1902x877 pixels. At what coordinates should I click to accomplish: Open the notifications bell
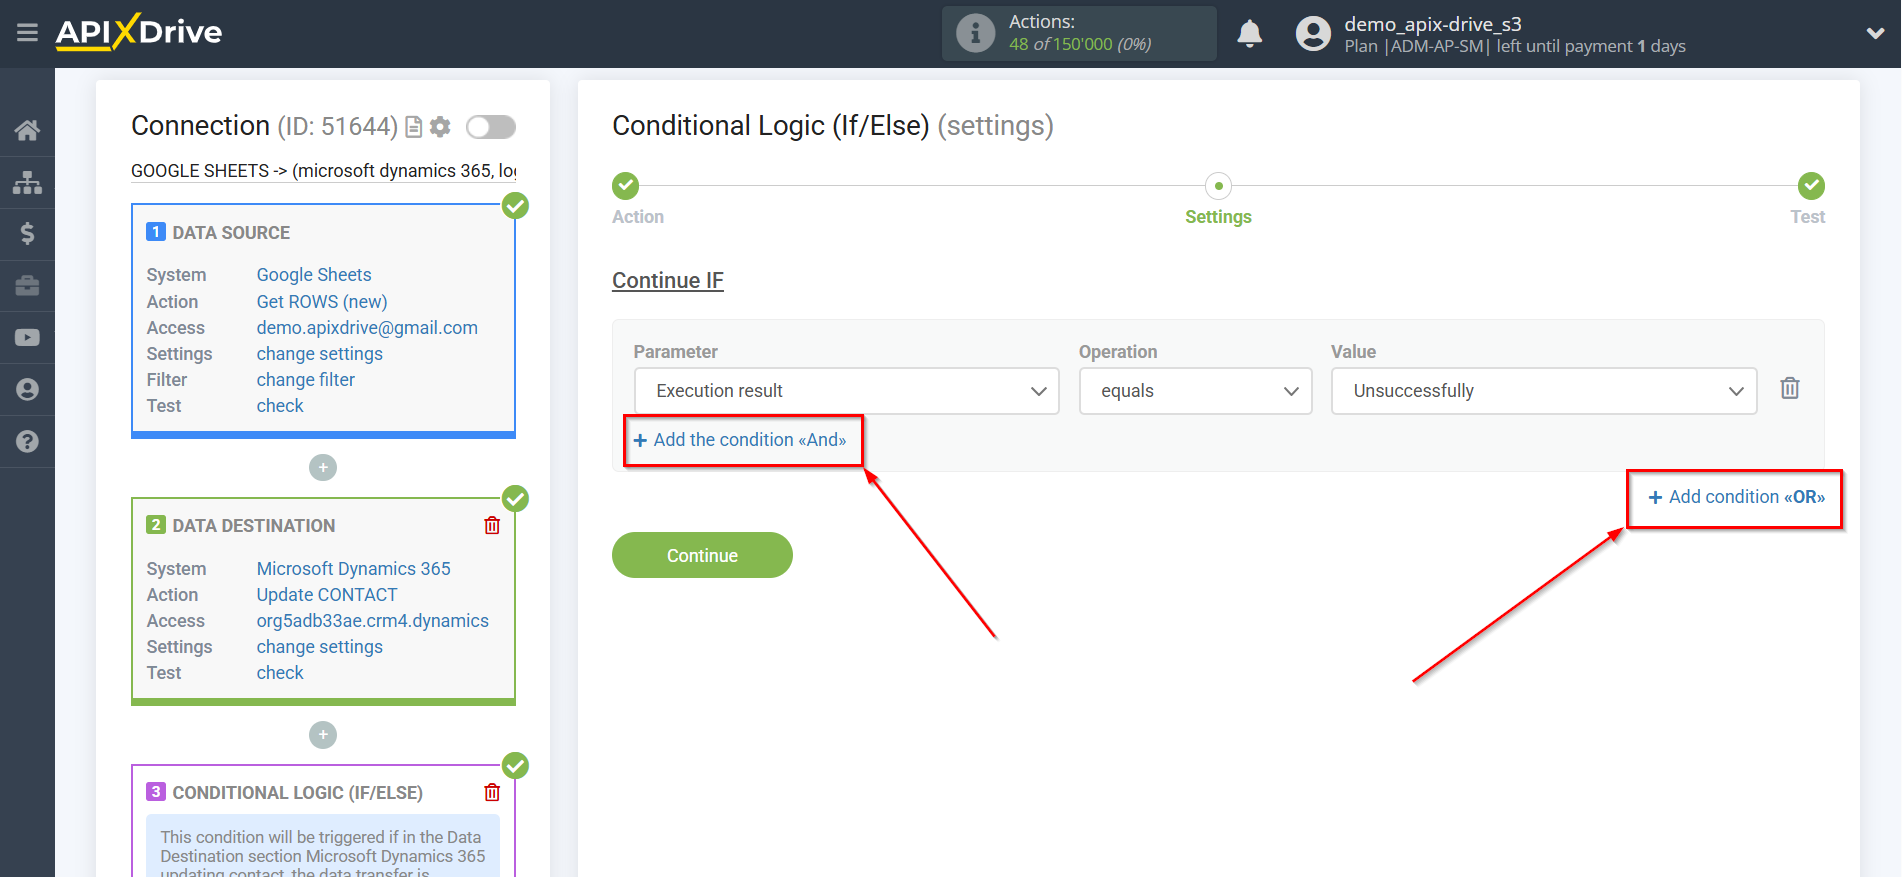[x=1249, y=33]
